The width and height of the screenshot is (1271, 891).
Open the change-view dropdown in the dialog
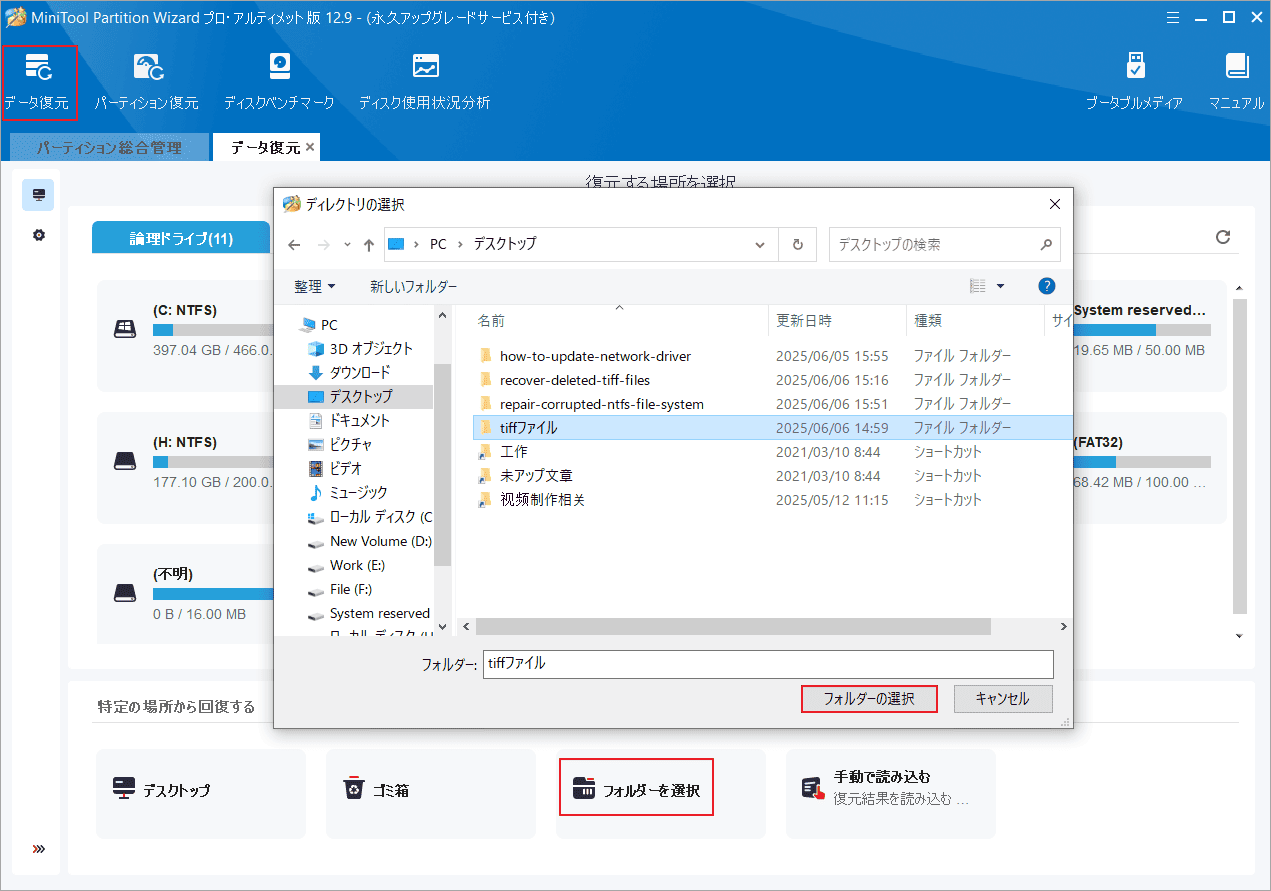[987, 285]
